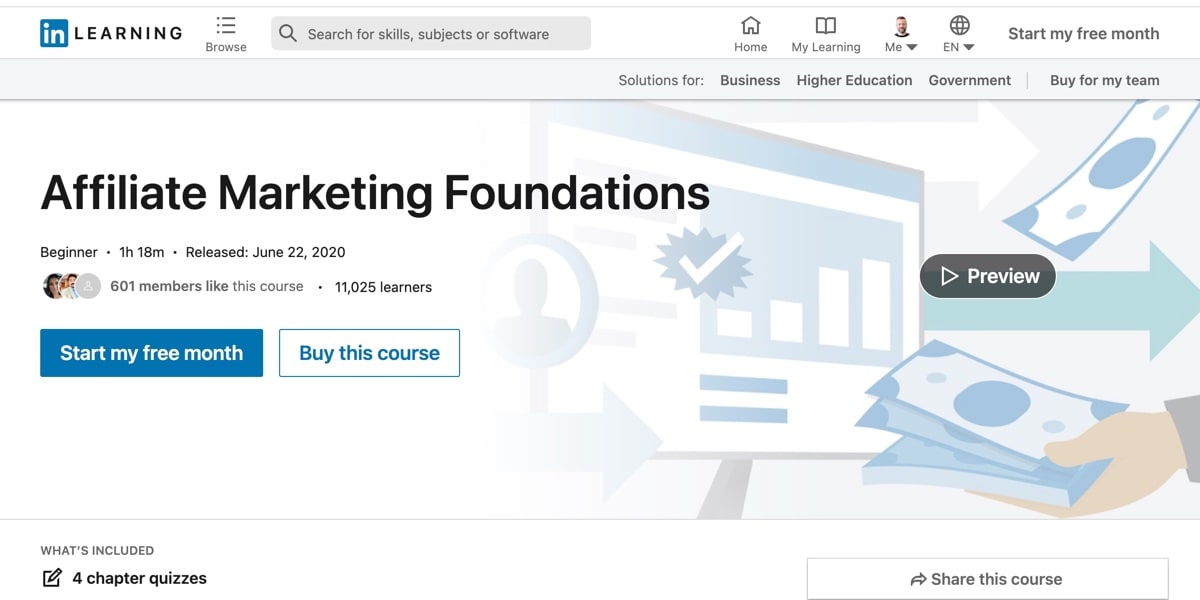Click the globe language icon
The width and height of the screenshot is (1200, 600).
pos(959,25)
